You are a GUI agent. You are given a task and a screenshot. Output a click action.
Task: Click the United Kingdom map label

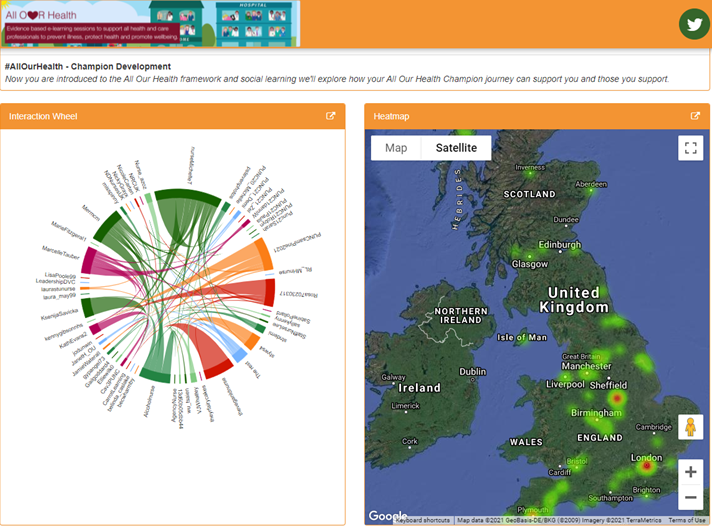point(574,300)
